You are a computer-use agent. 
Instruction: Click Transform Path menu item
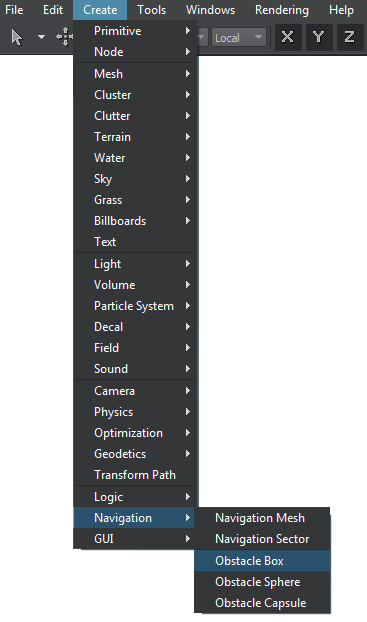coord(135,474)
